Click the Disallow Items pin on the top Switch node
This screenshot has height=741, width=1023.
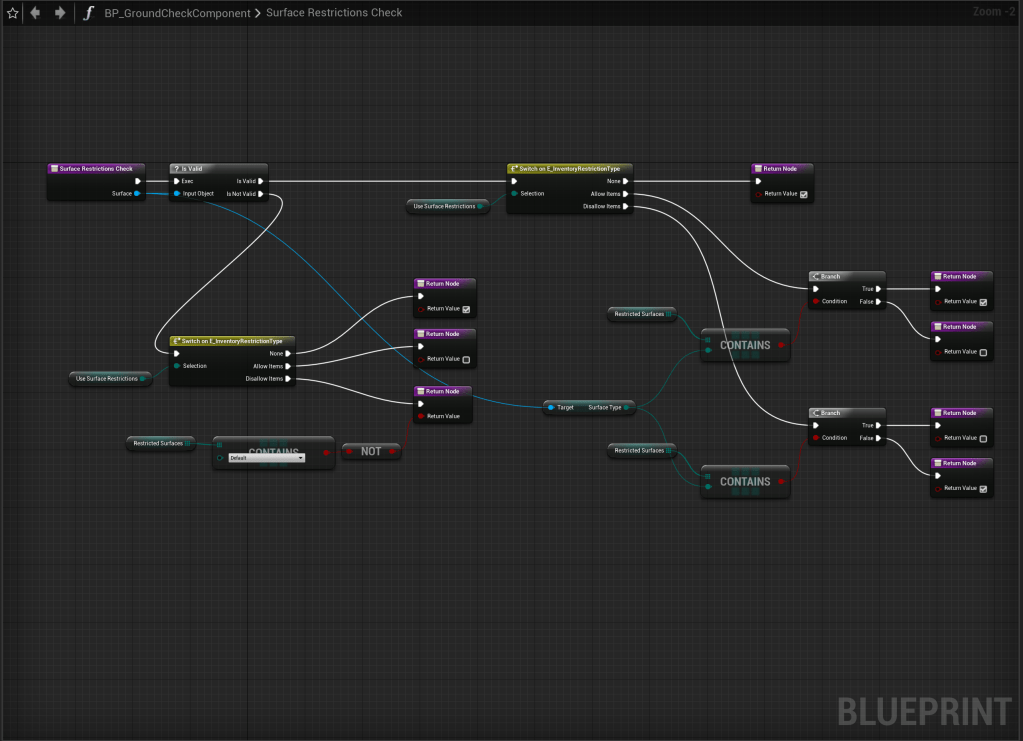[626, 207]
